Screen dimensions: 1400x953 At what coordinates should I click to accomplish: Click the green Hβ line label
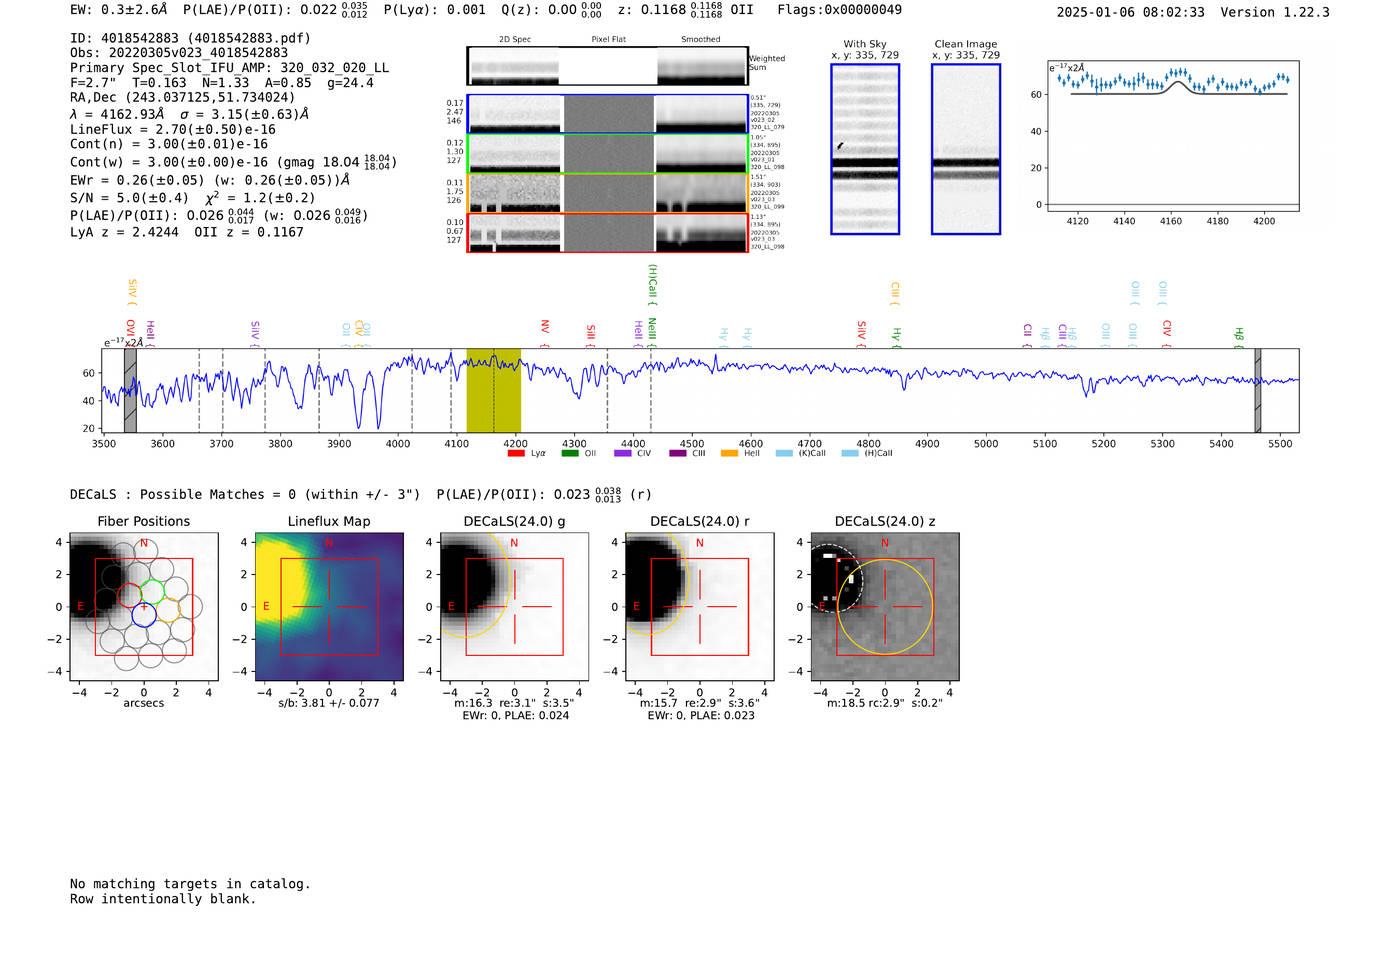(1239, 334)
